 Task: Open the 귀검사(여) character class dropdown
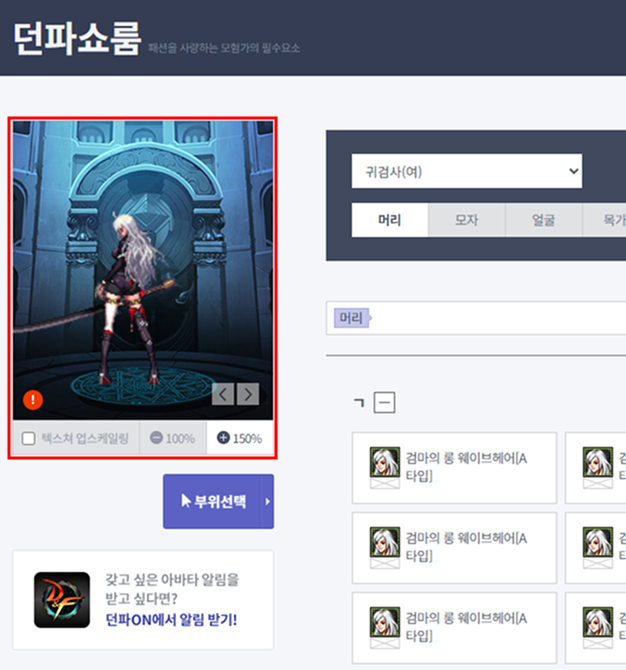point(466,171)
